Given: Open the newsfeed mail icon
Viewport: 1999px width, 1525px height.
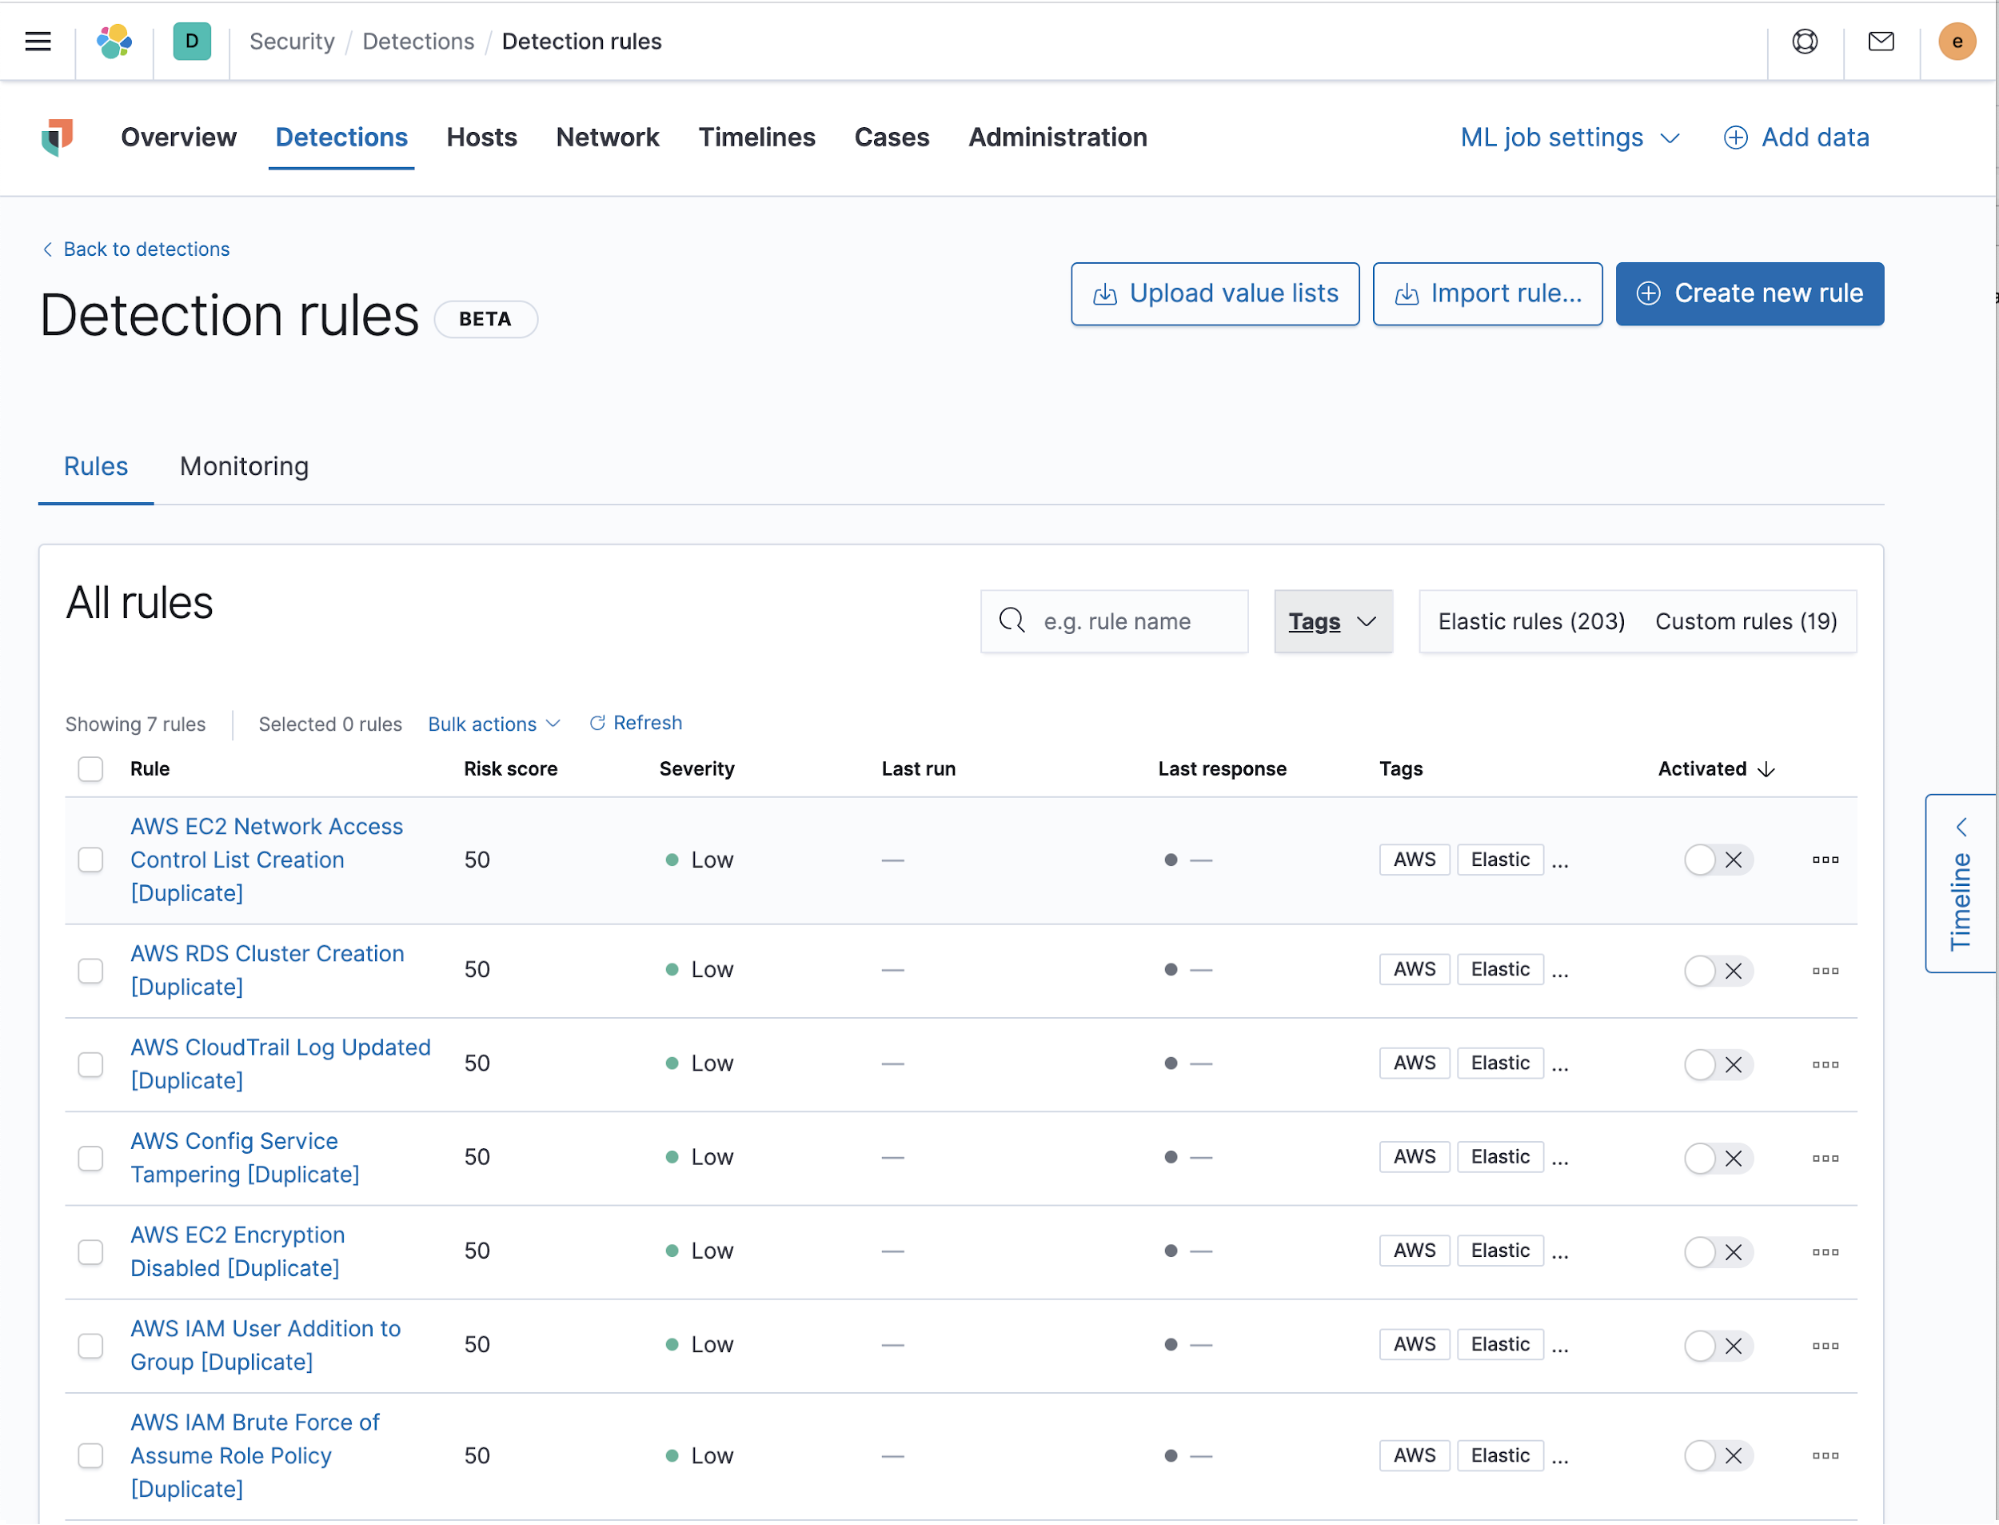Looking at the screenshot, I should coord(1881,41).
